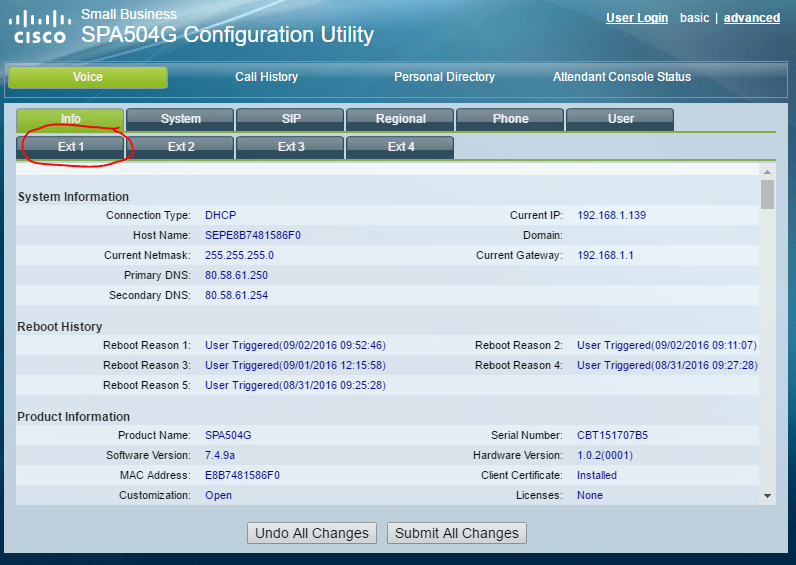The image size is (796, 565).
Task: Click the Product Information heading
Action: click(74, 417)
